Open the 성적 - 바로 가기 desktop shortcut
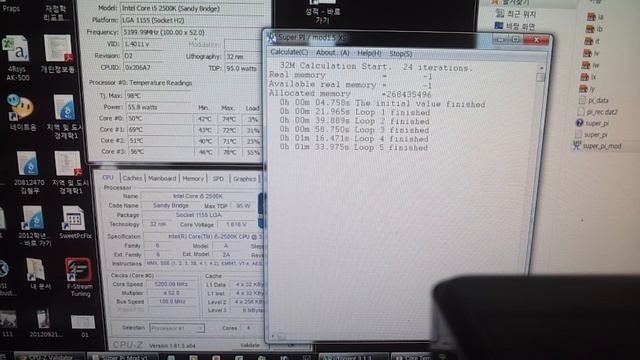 (x=322, y=12)
